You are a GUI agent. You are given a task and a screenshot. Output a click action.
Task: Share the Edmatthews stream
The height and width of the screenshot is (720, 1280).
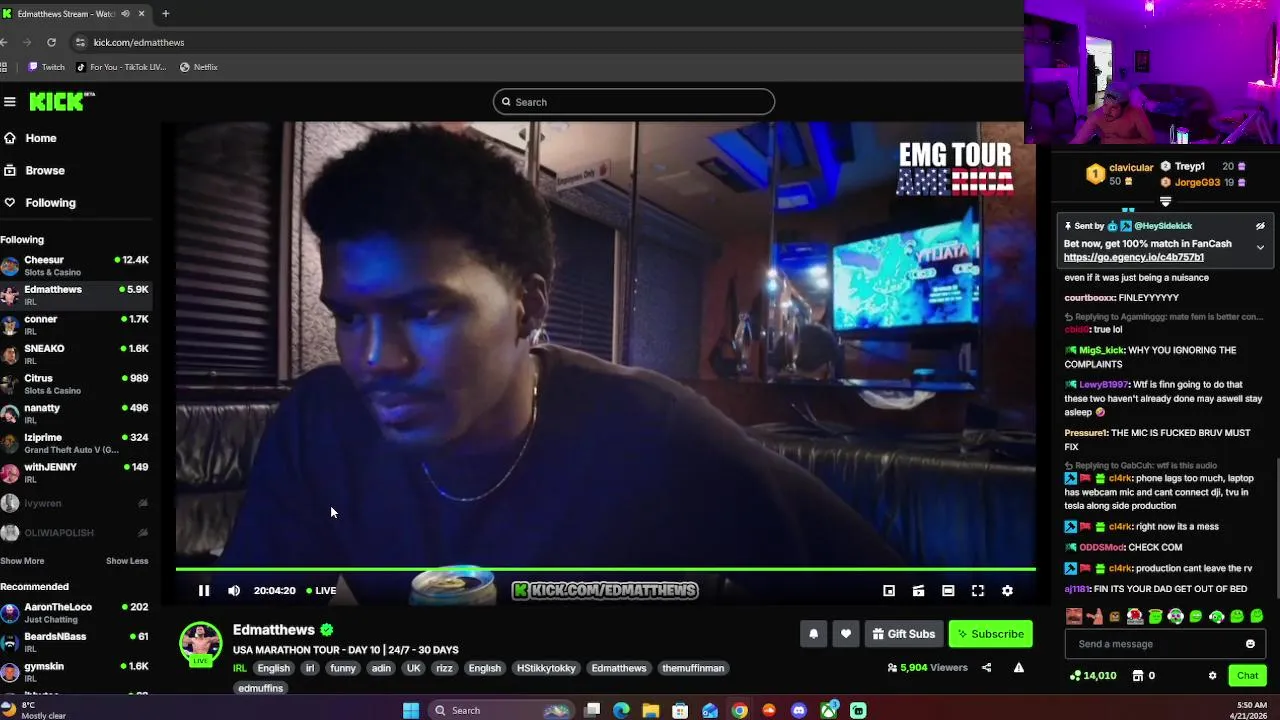click(986, 668)
